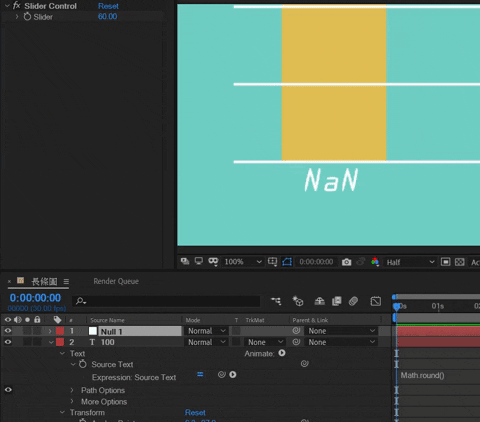Image resolution: width=480 pixels, height=422 pixels.
Task: Expand More Options group
Action: (72, 401)
